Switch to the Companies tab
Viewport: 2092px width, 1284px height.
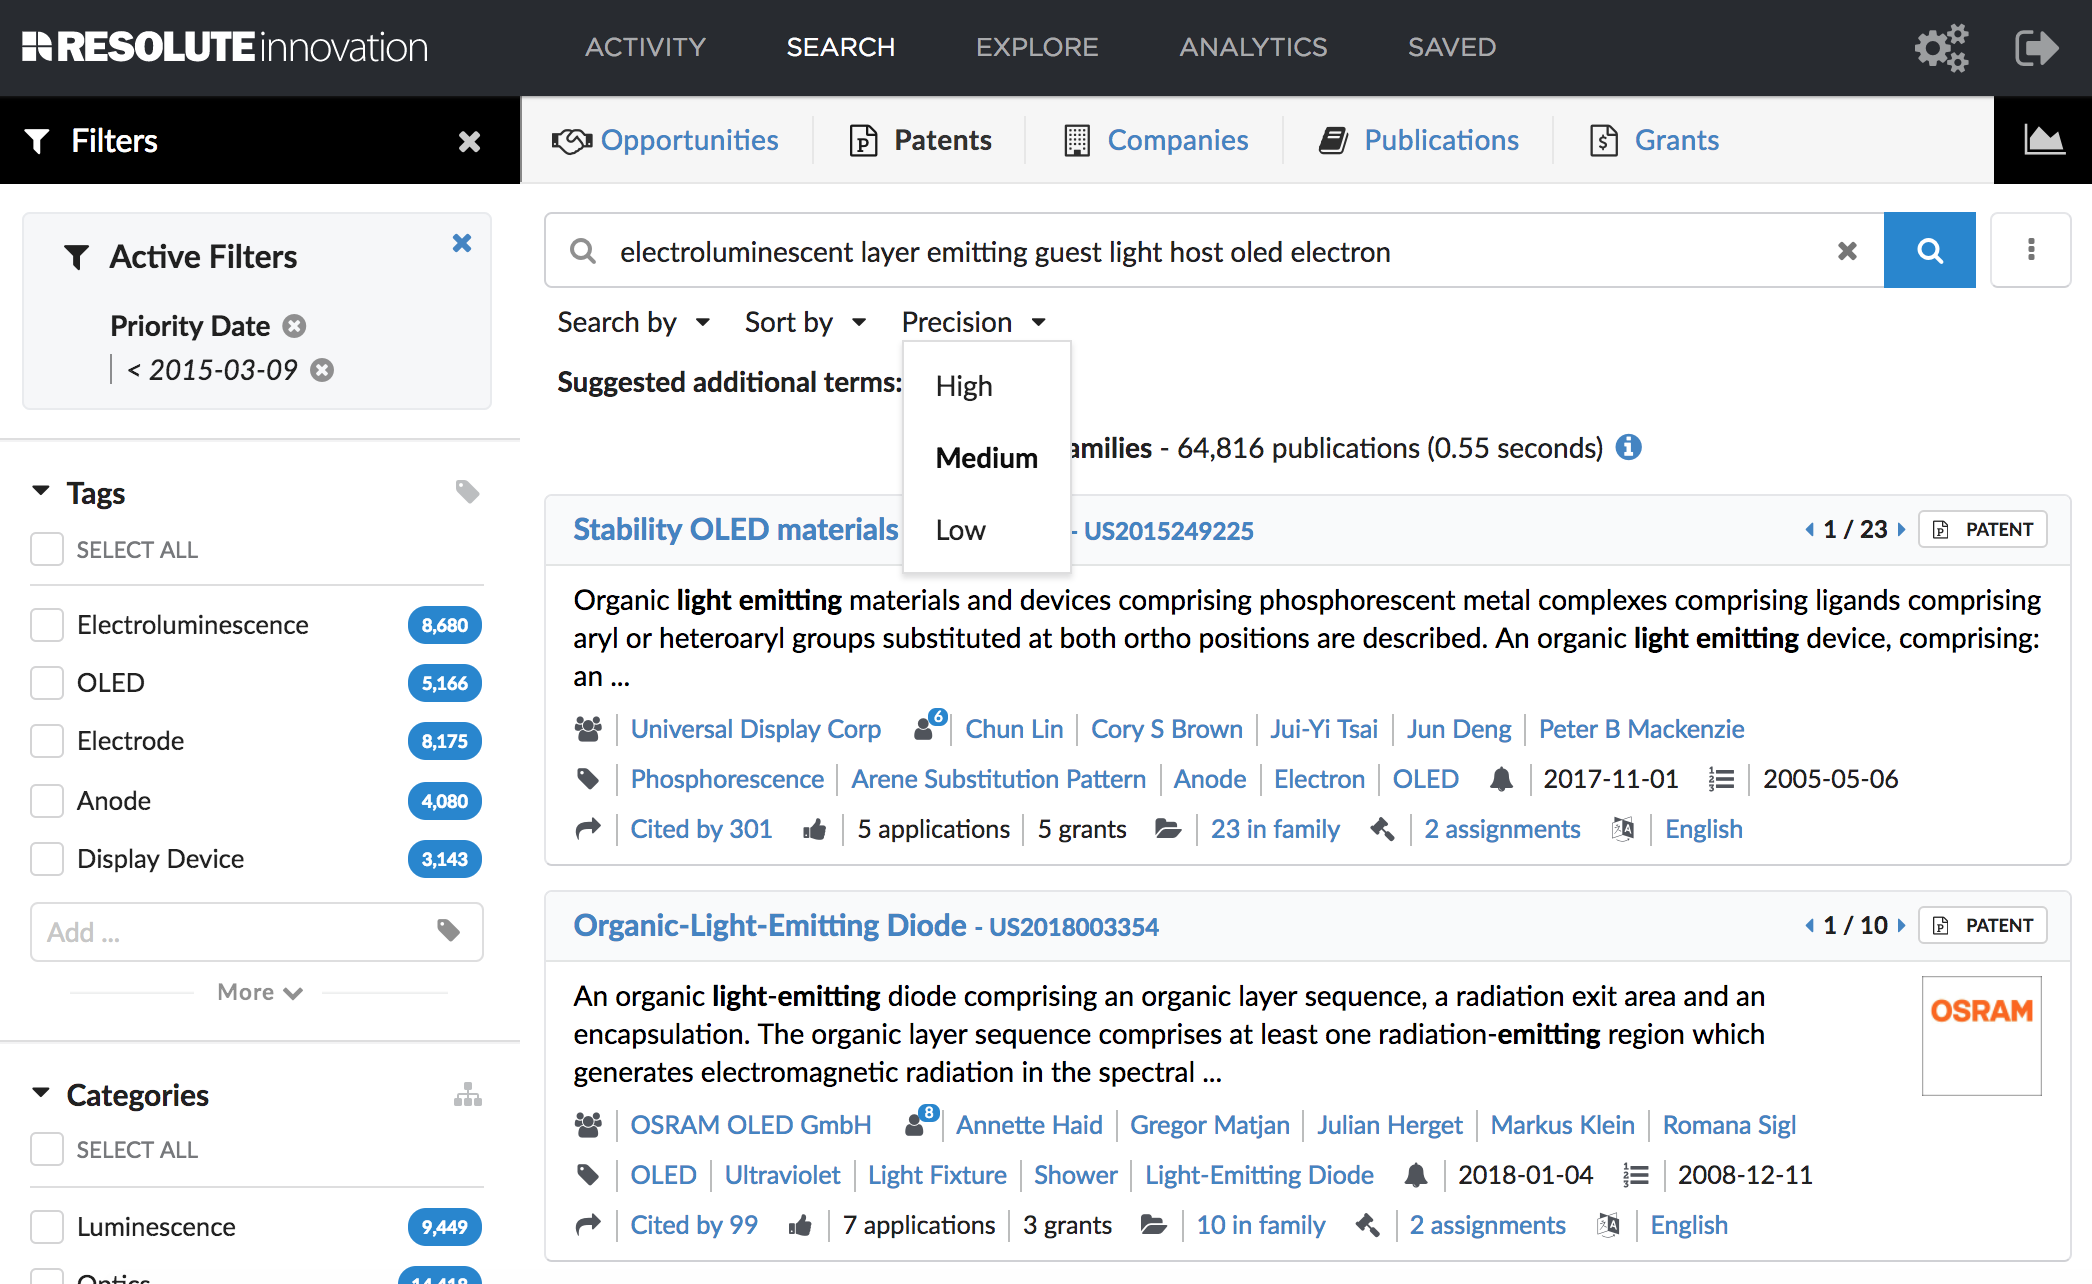(x=1156, y=140)
